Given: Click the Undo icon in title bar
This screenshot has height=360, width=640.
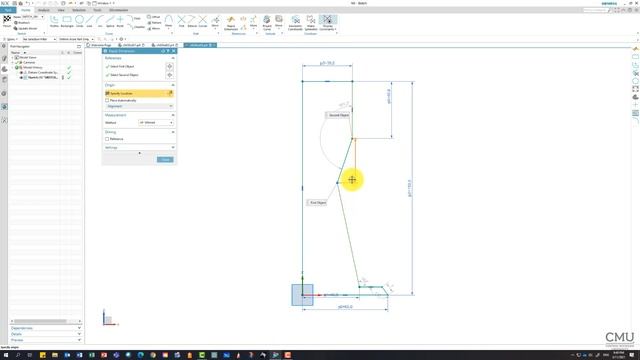Looking at the screenshot, I should pyautogui.click(x=27, y=3).
